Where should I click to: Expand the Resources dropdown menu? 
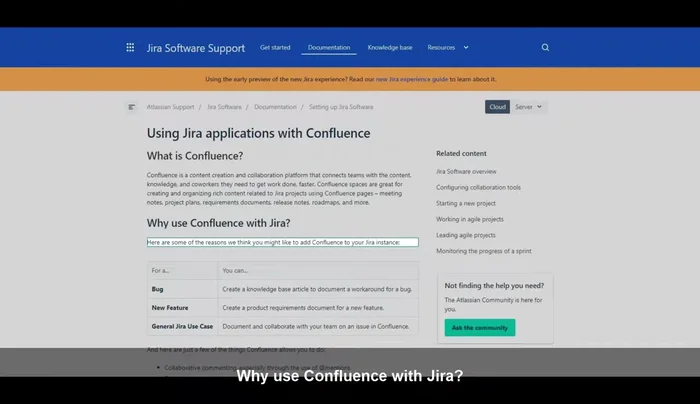pyautogui.click(x=447, y=47)
